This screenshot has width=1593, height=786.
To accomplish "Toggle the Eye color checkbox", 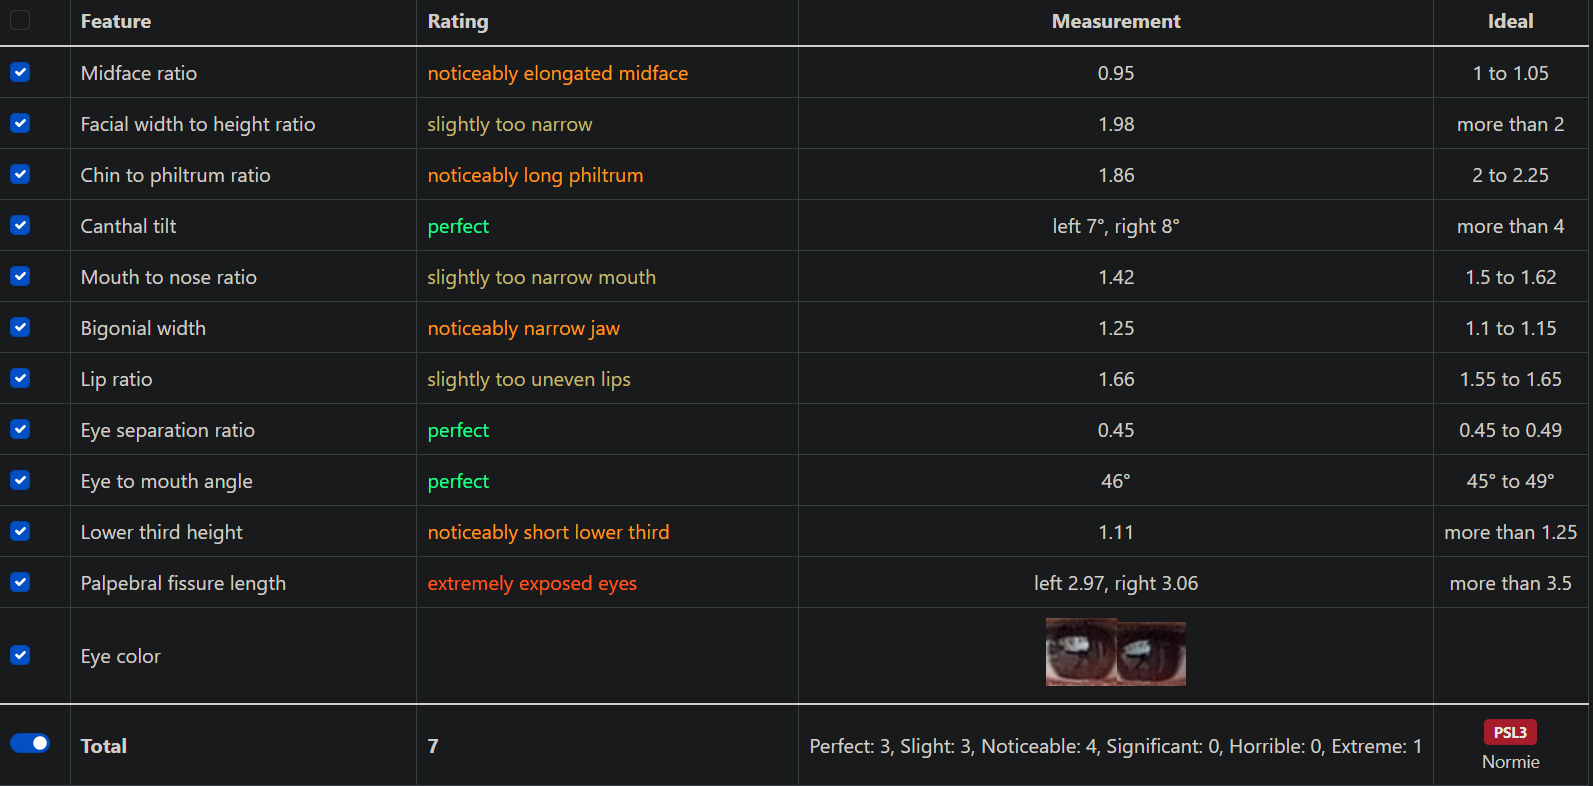I will click(x=20, y=655).
